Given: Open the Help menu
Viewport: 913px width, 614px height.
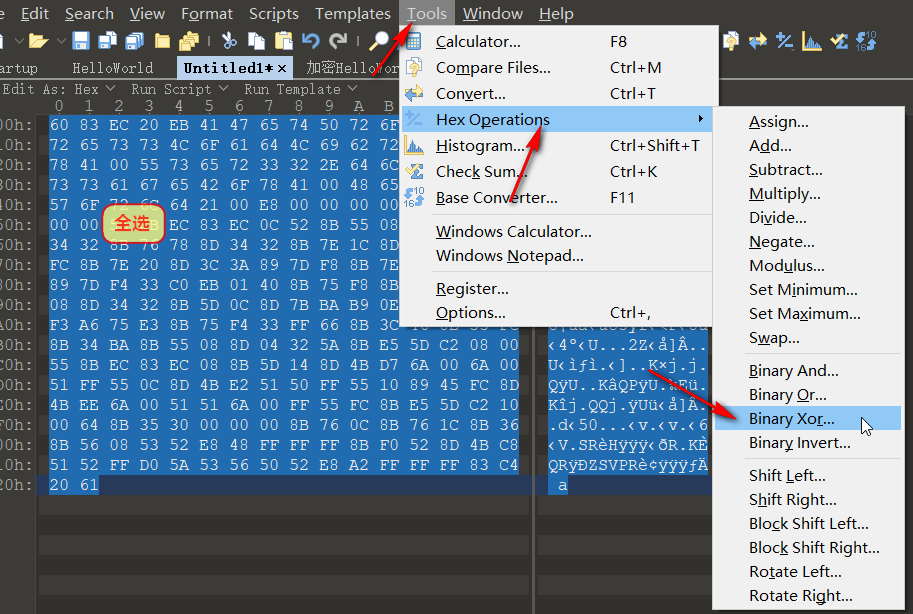Looking at the screenshot, I should [x=556, y=13].
